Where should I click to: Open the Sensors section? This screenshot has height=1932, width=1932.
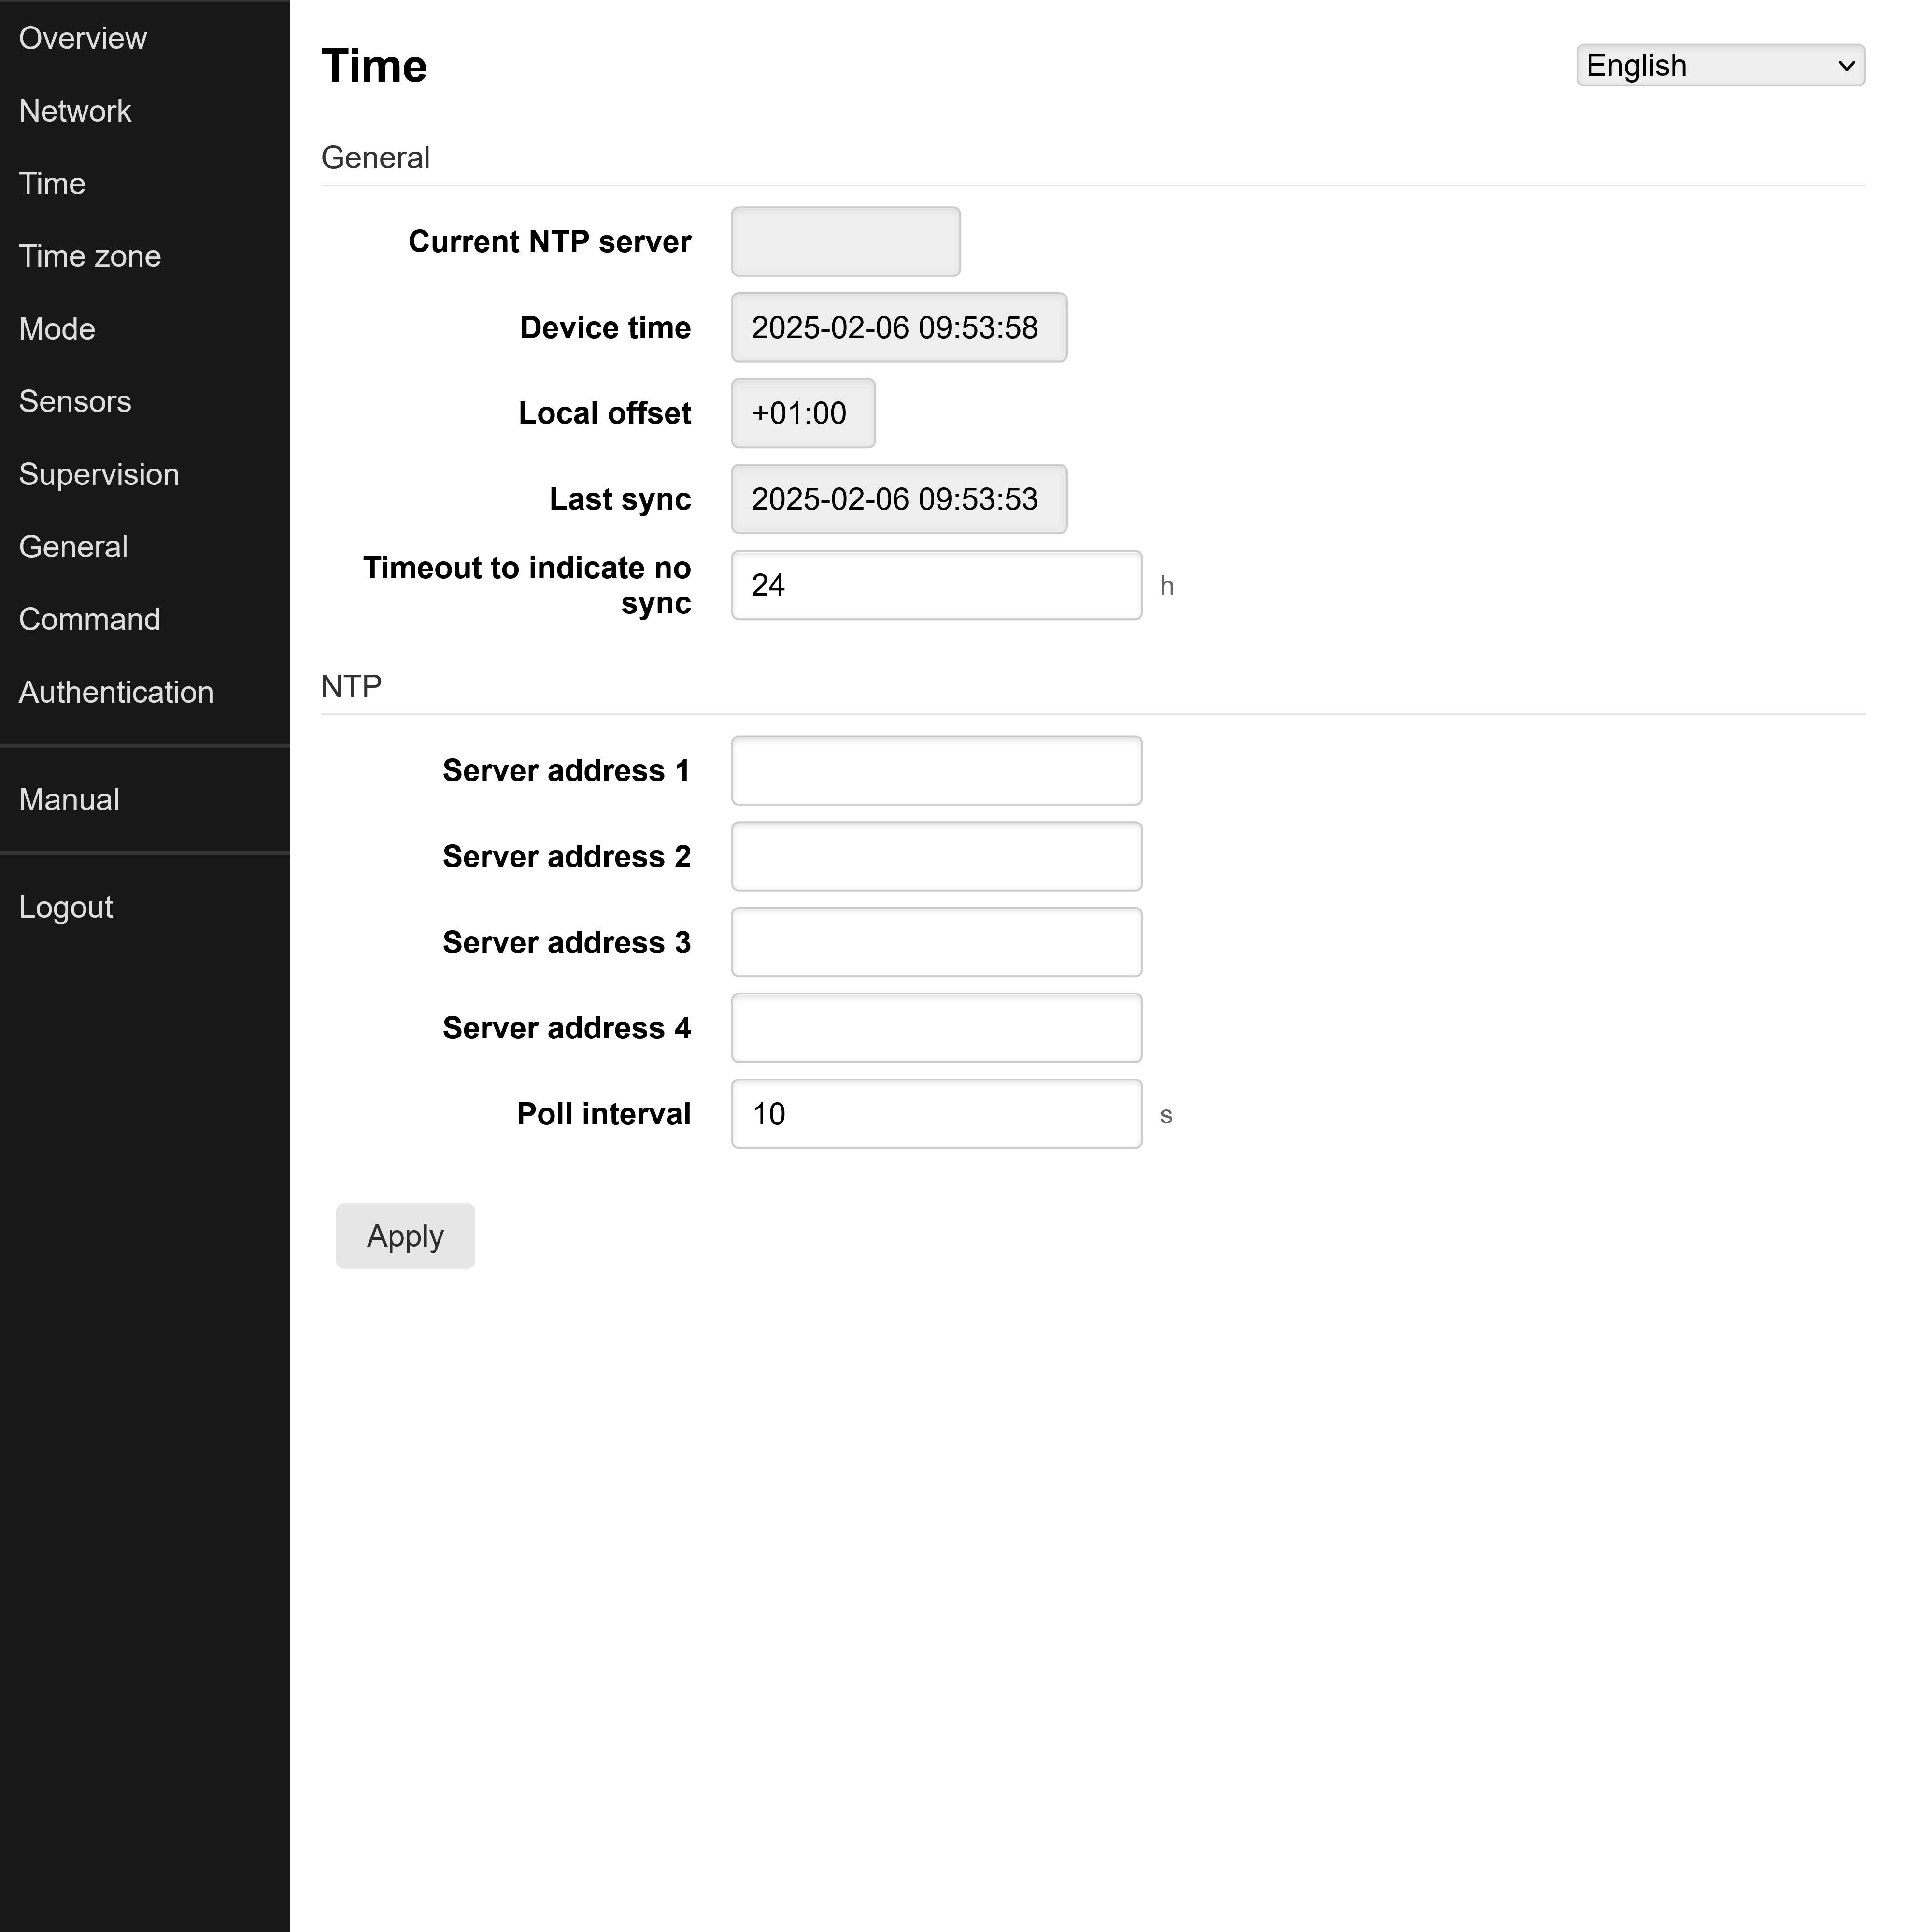75,401
